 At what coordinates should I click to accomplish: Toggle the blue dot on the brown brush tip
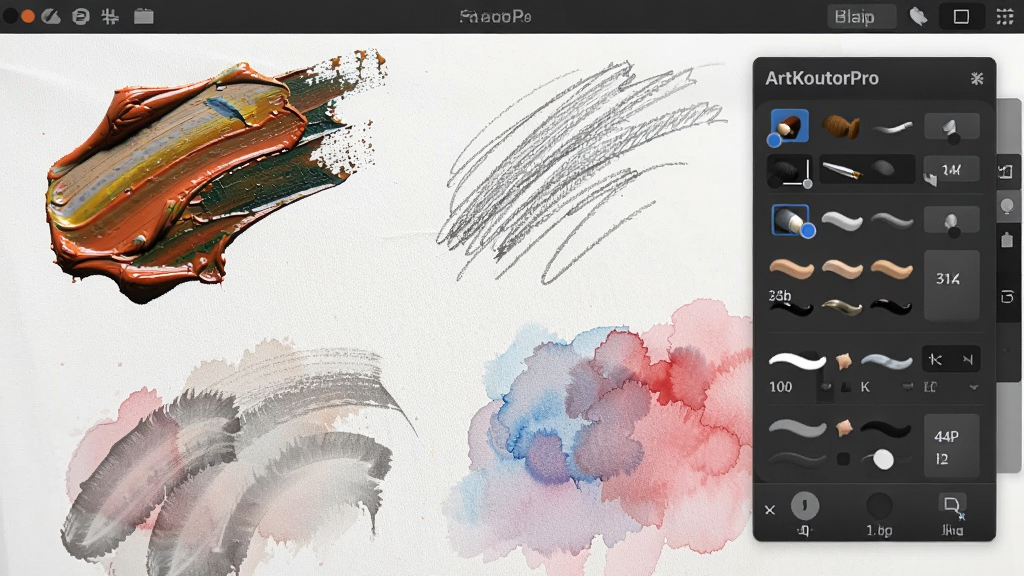[774, 140]
